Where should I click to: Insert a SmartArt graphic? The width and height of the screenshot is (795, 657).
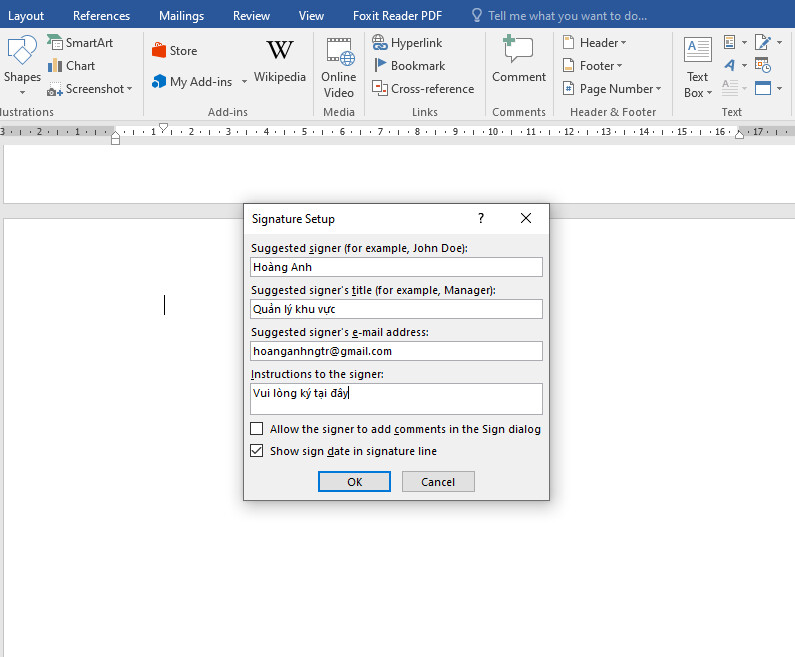(x=80, y=43)
